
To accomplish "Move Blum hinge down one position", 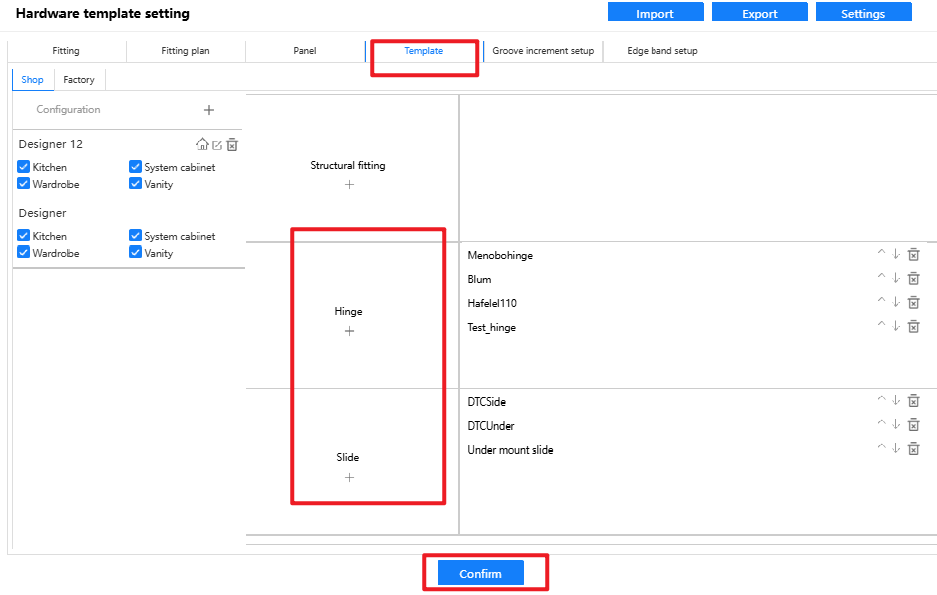I will point(897,279).
